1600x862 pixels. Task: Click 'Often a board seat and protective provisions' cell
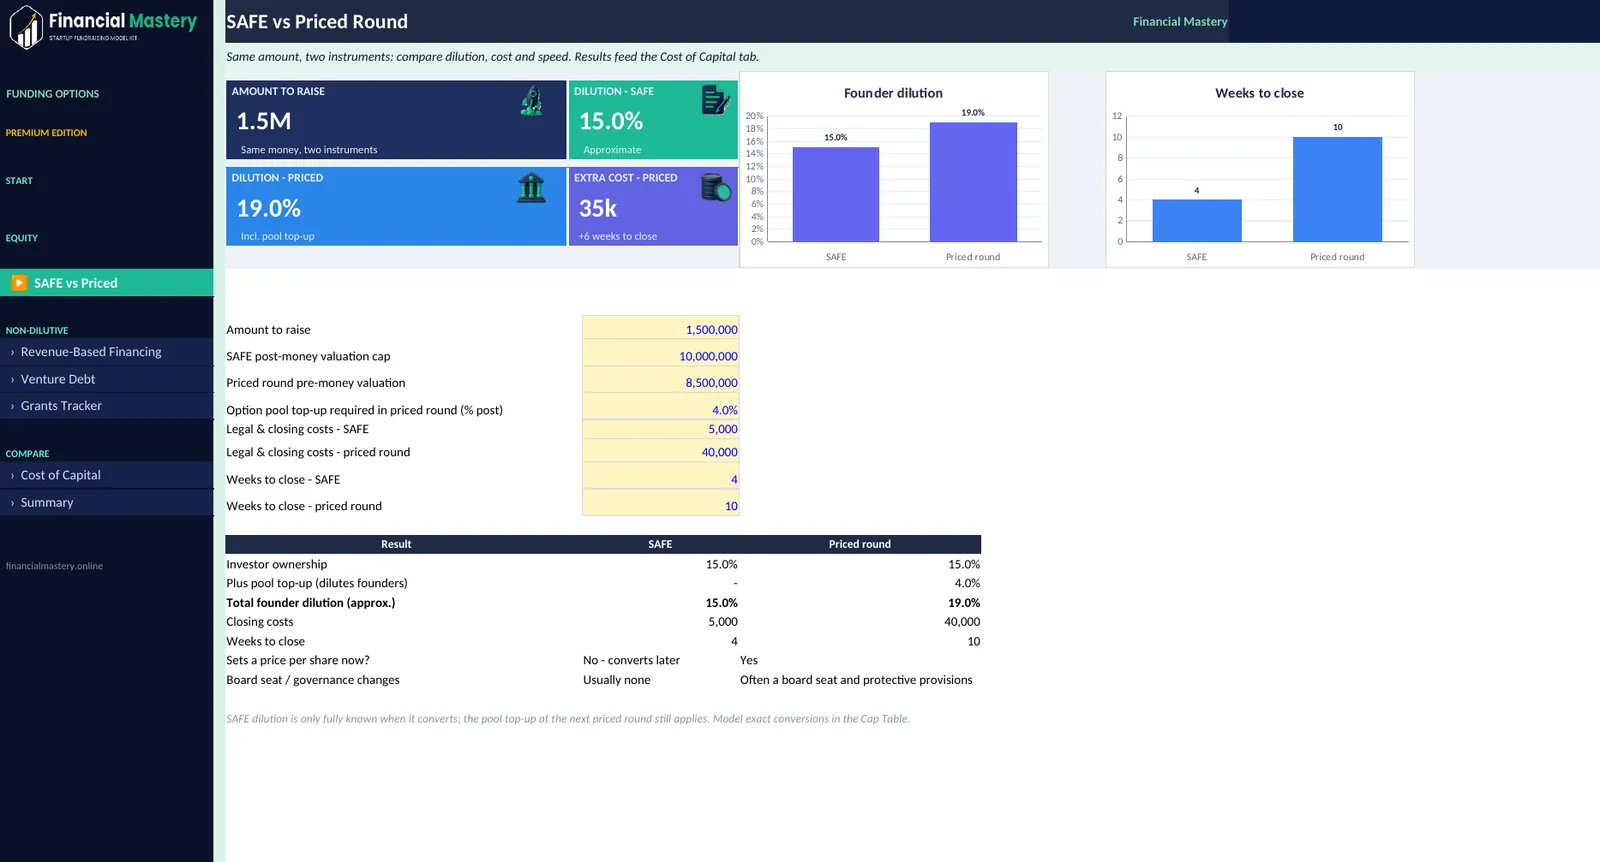pos(856,680)
